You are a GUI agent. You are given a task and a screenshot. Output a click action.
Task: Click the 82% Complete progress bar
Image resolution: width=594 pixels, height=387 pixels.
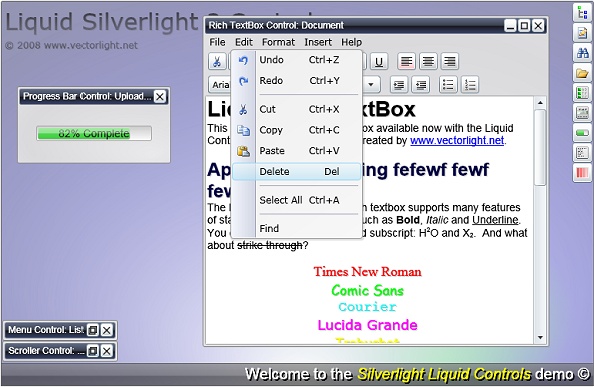click(x=94, y=133)
